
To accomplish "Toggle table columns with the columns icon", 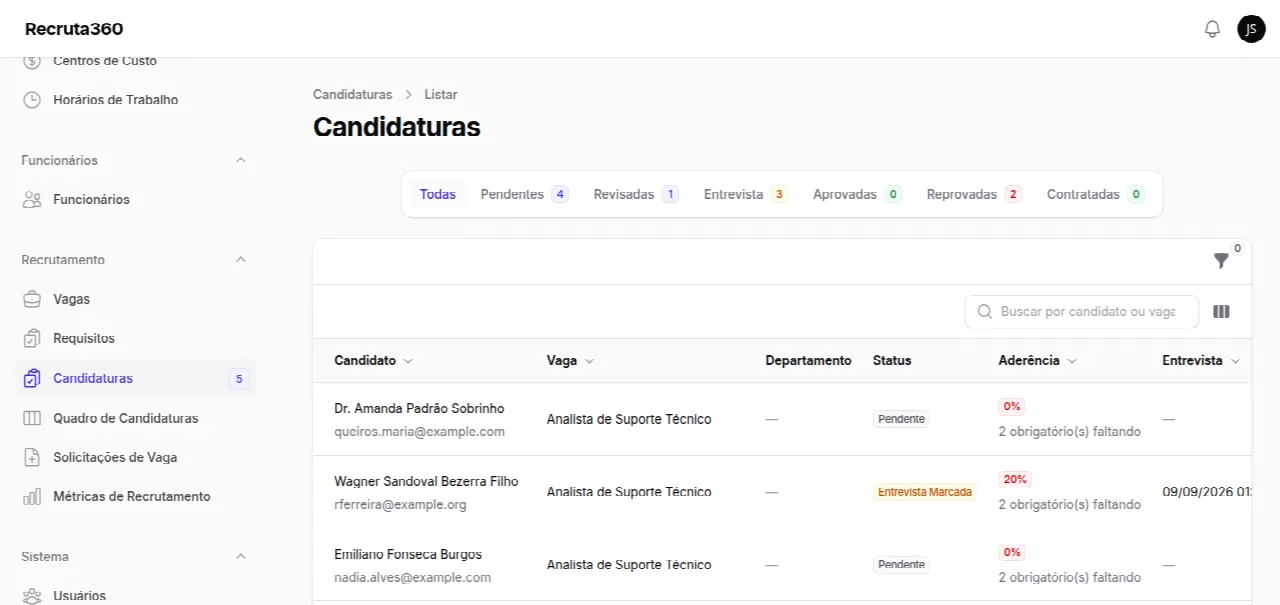I will pos(1221,312).
